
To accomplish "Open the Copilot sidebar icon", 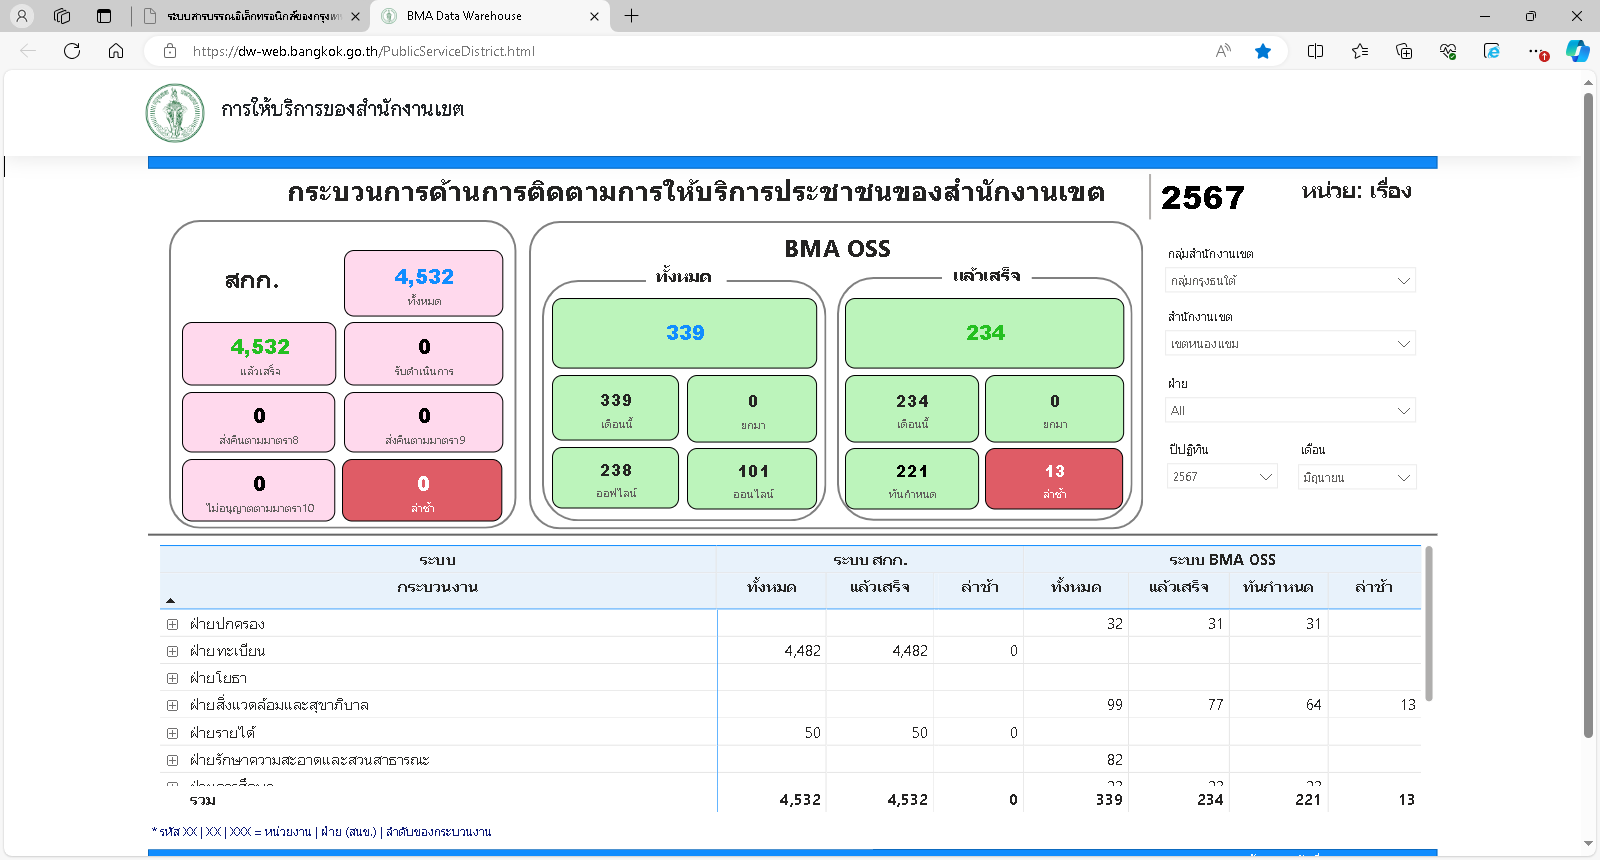I will 1577,51.
